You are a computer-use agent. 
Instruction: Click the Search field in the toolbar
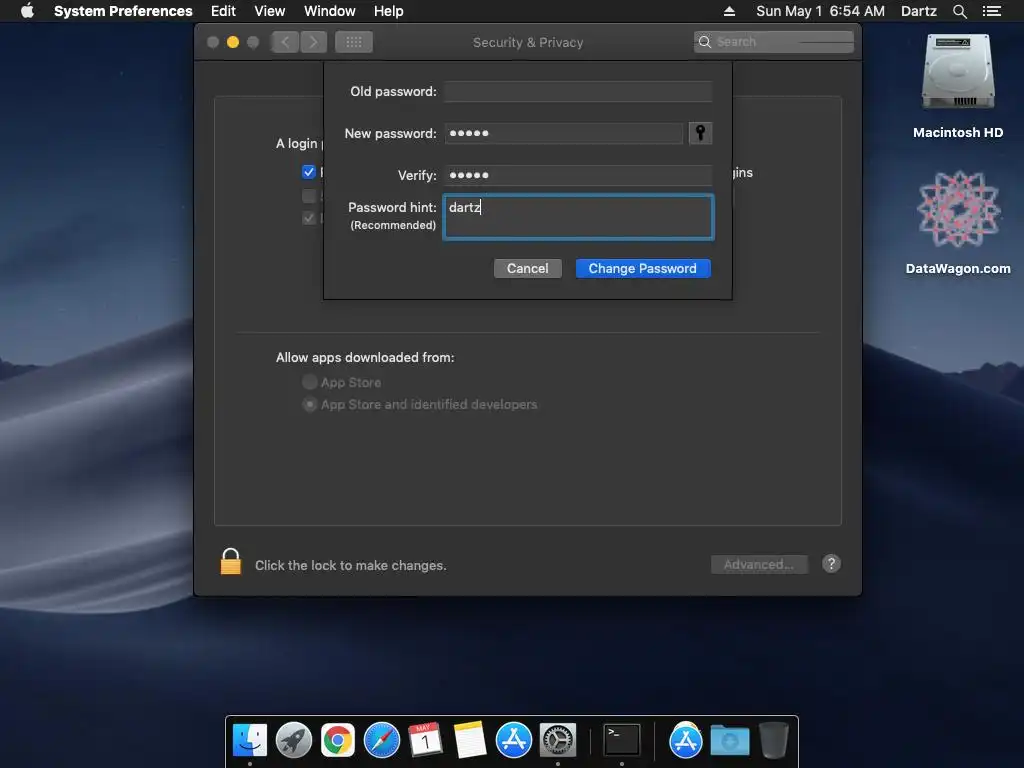coord(774,42)
